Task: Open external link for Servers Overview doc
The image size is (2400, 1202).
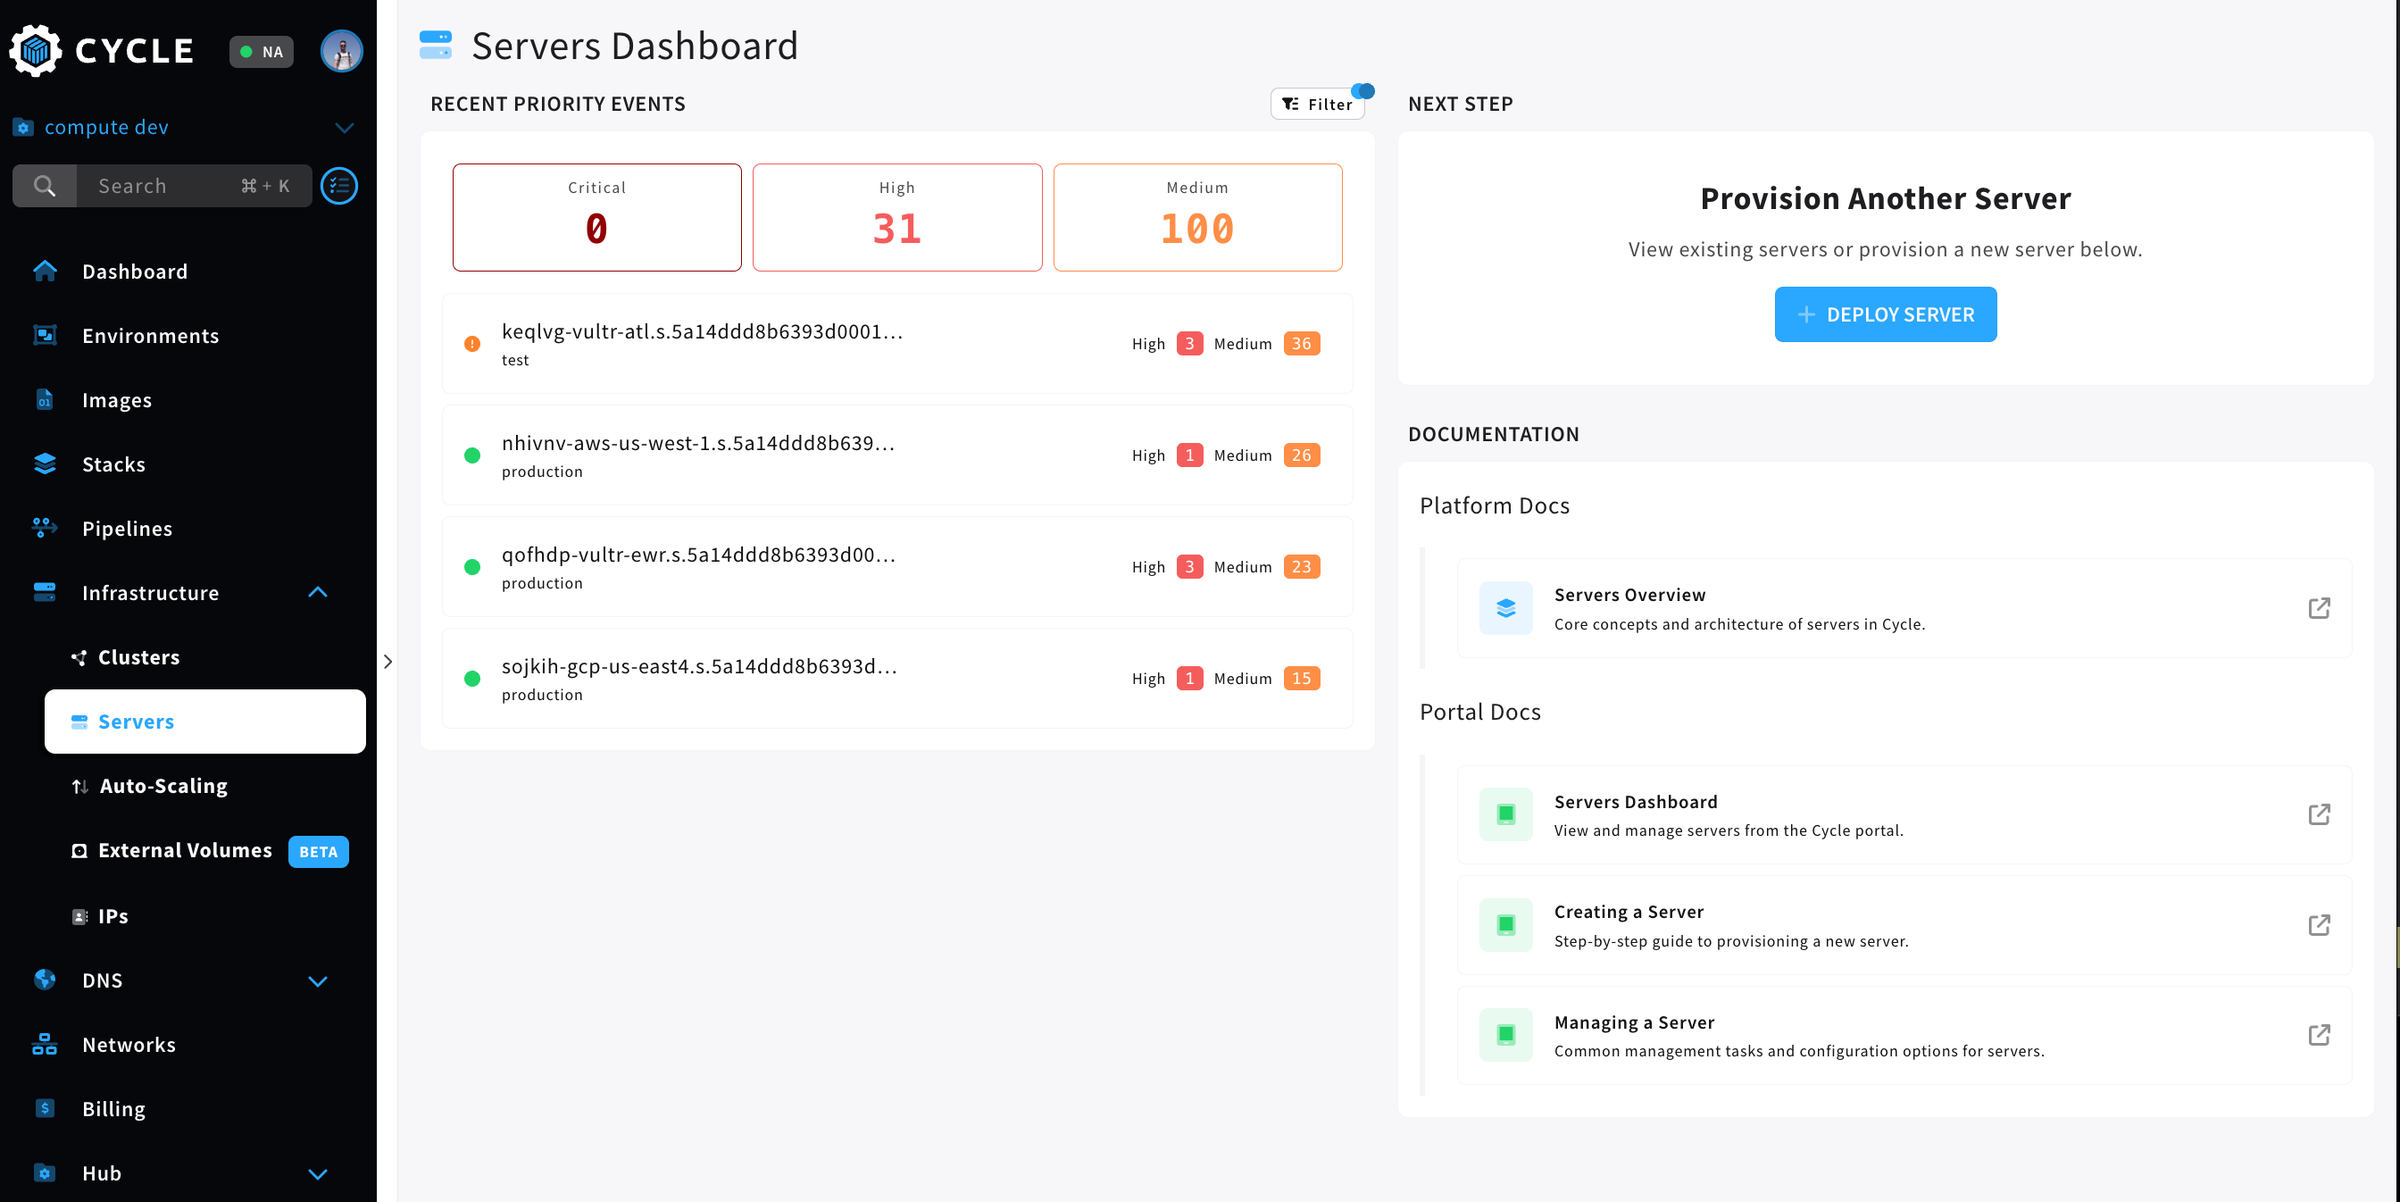Action: coord(2319,608)
